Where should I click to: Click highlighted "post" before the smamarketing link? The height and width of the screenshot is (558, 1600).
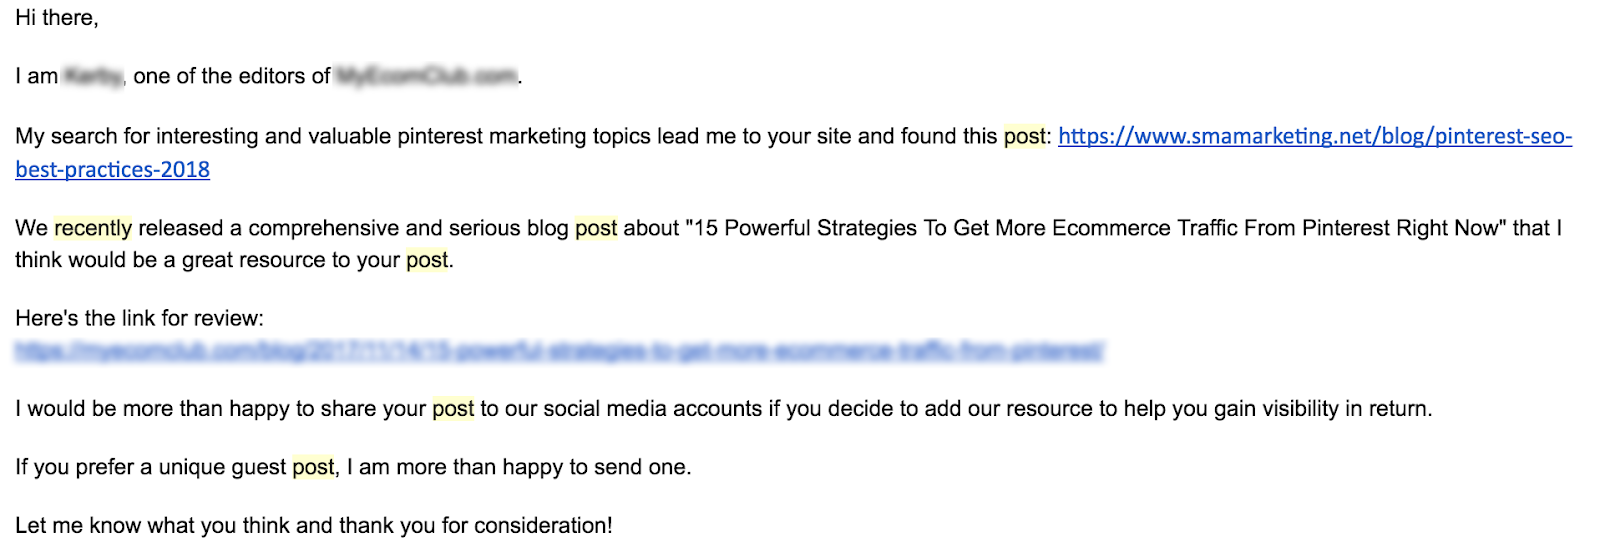(1025, 137)
